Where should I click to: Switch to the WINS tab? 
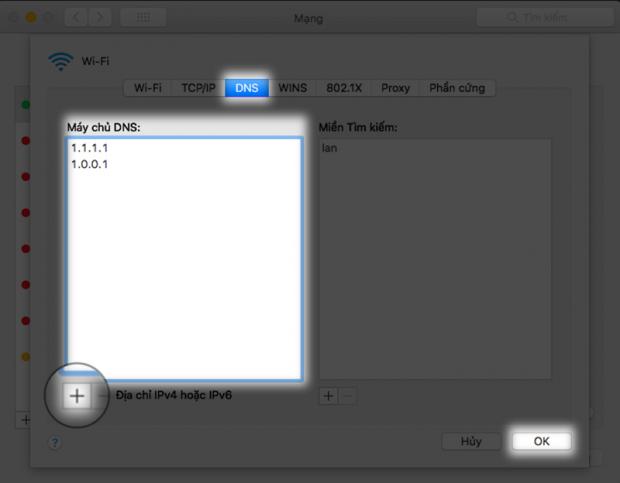293,88
